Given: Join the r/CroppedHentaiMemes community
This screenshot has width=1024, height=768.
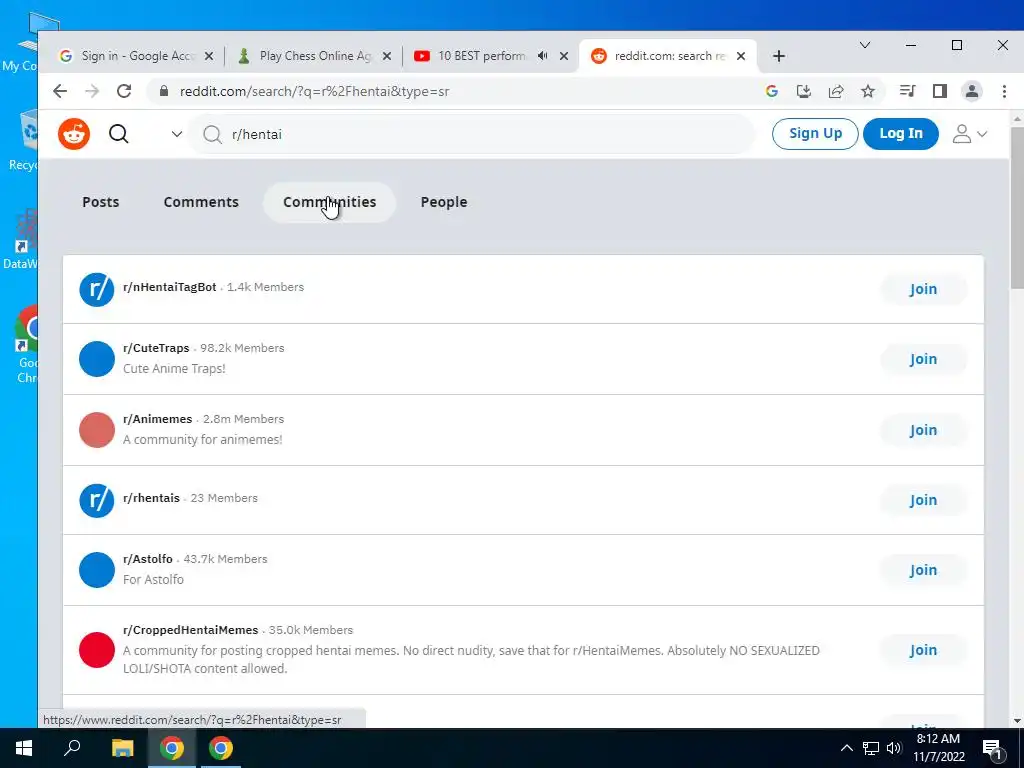Looking at the screenshot, I should [923, 650].
